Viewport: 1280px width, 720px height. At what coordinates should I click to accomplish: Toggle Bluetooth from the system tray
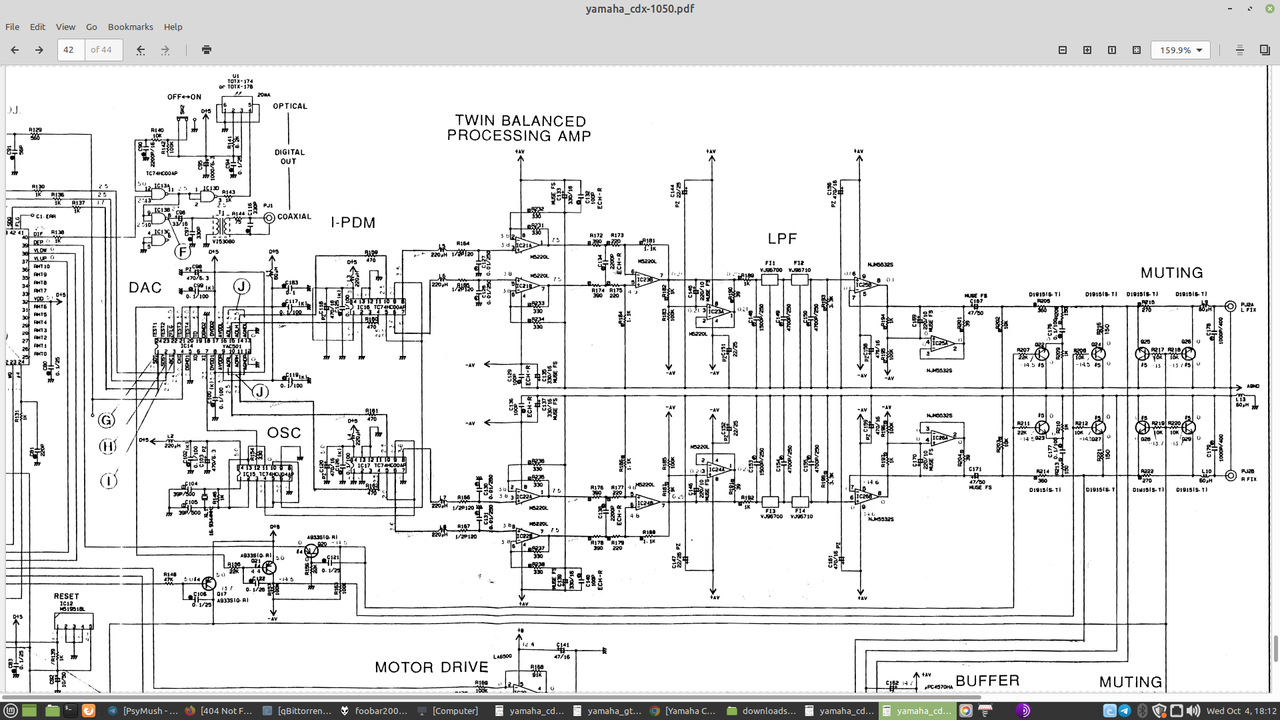[1142, 710]
